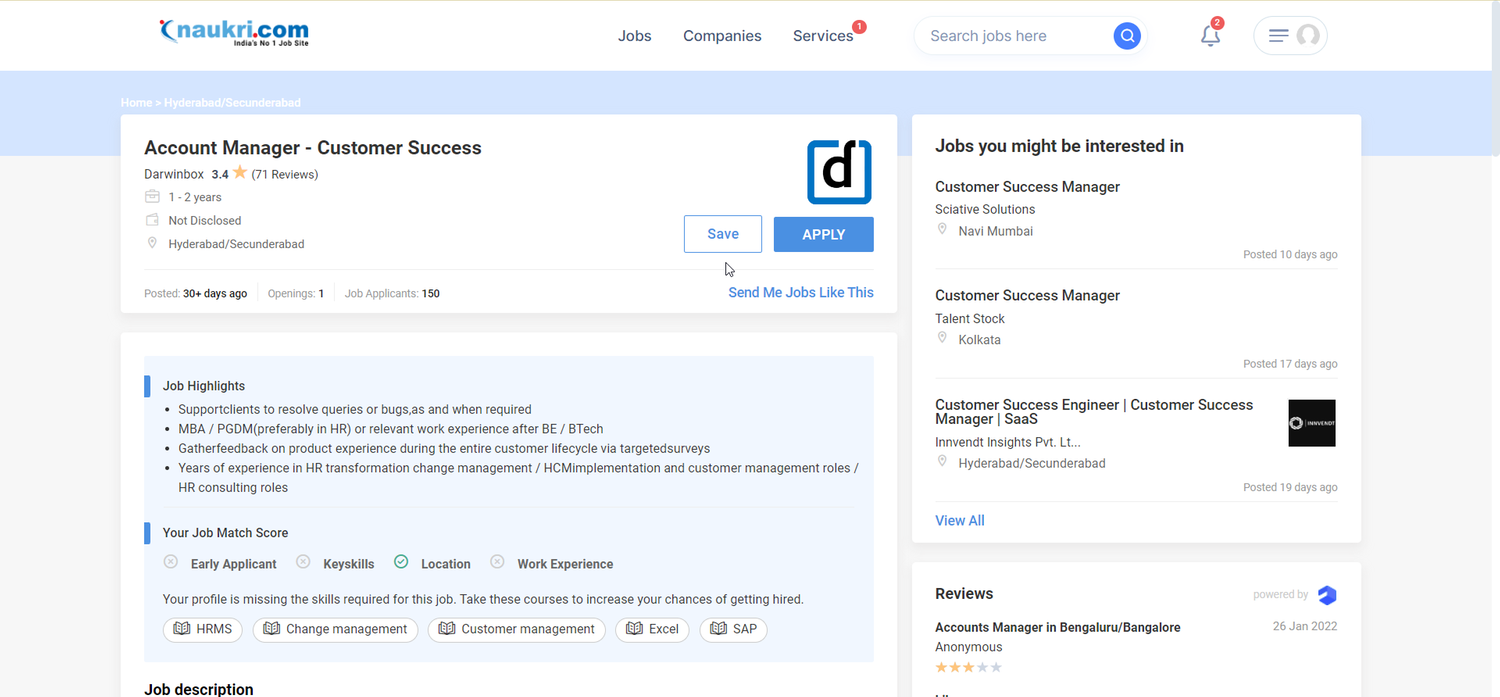Viewport: 1500px width, 697px height.
Task: Click the SAP course chip
Action: [x=733, y=629]
